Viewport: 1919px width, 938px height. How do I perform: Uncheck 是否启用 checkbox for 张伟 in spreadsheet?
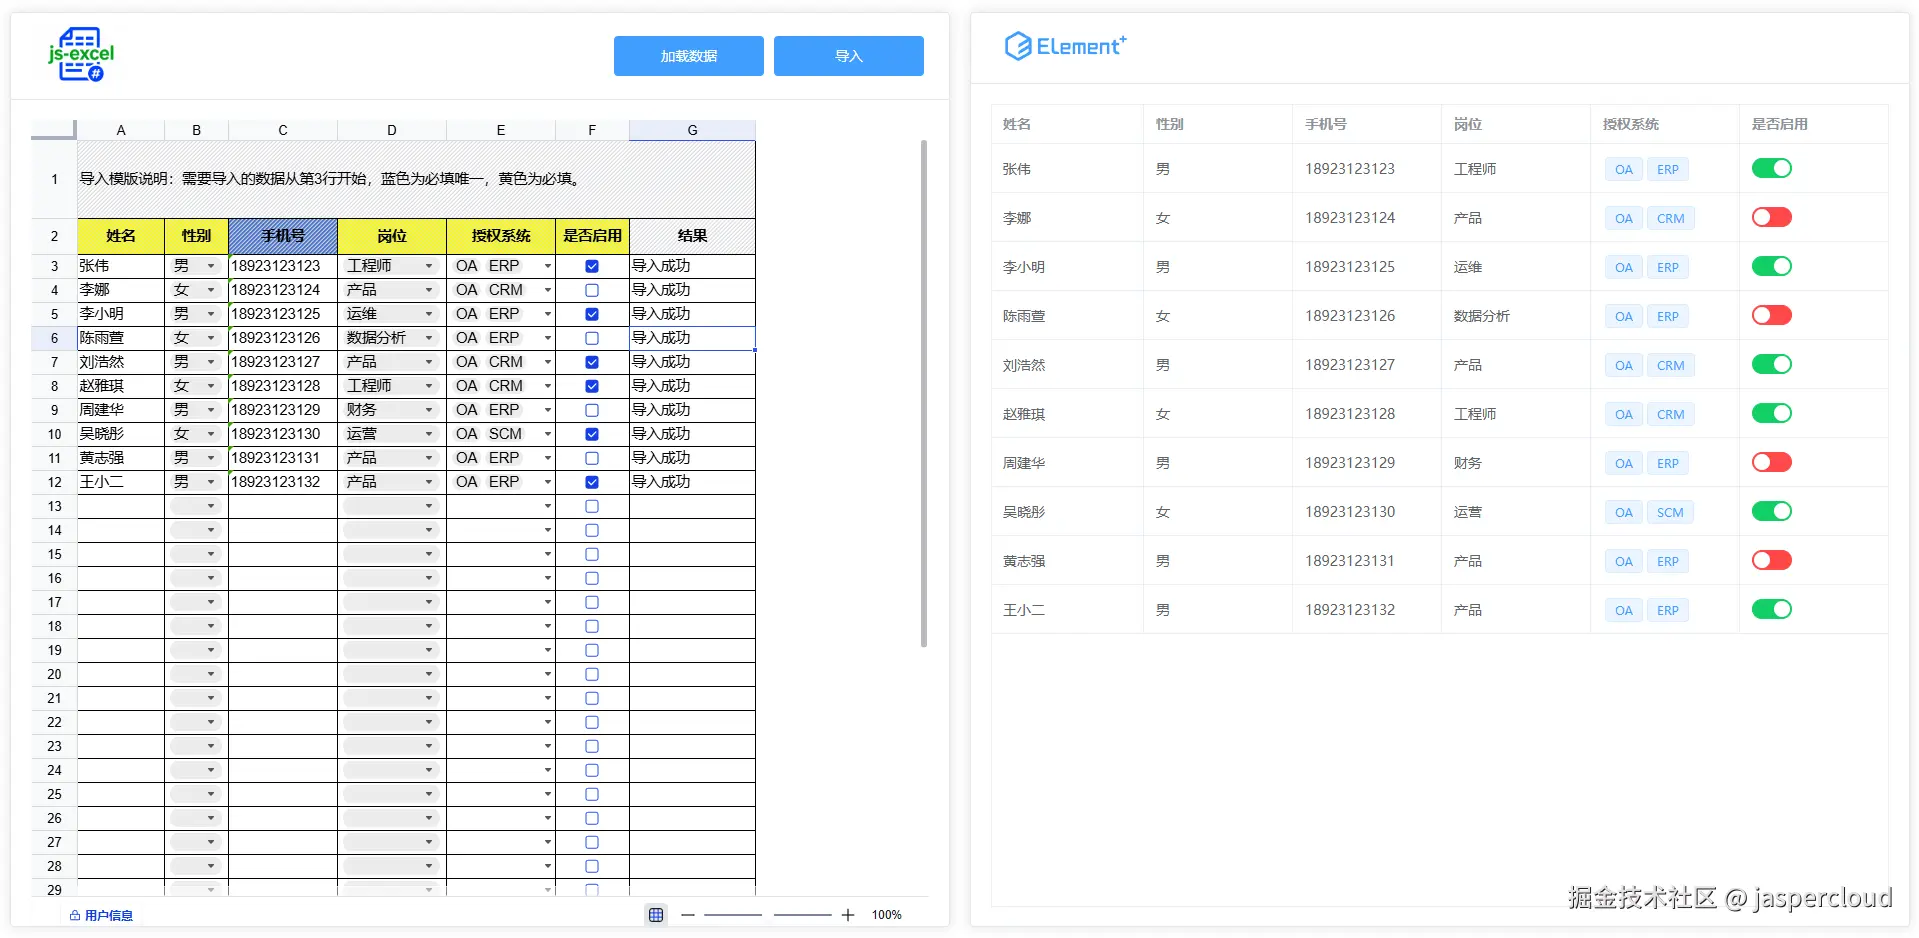[x=592, y=266]
